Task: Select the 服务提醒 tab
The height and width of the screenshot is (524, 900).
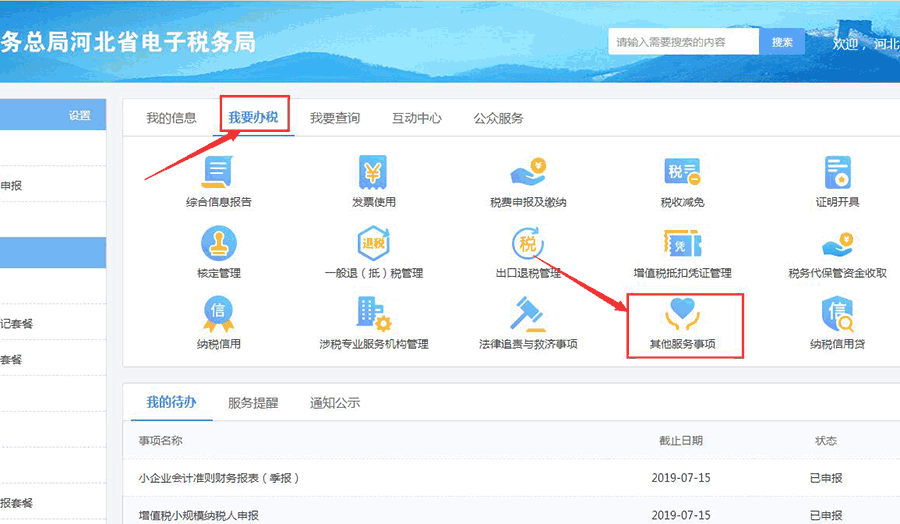Action: pyautogui.click(x=253, y=403)
